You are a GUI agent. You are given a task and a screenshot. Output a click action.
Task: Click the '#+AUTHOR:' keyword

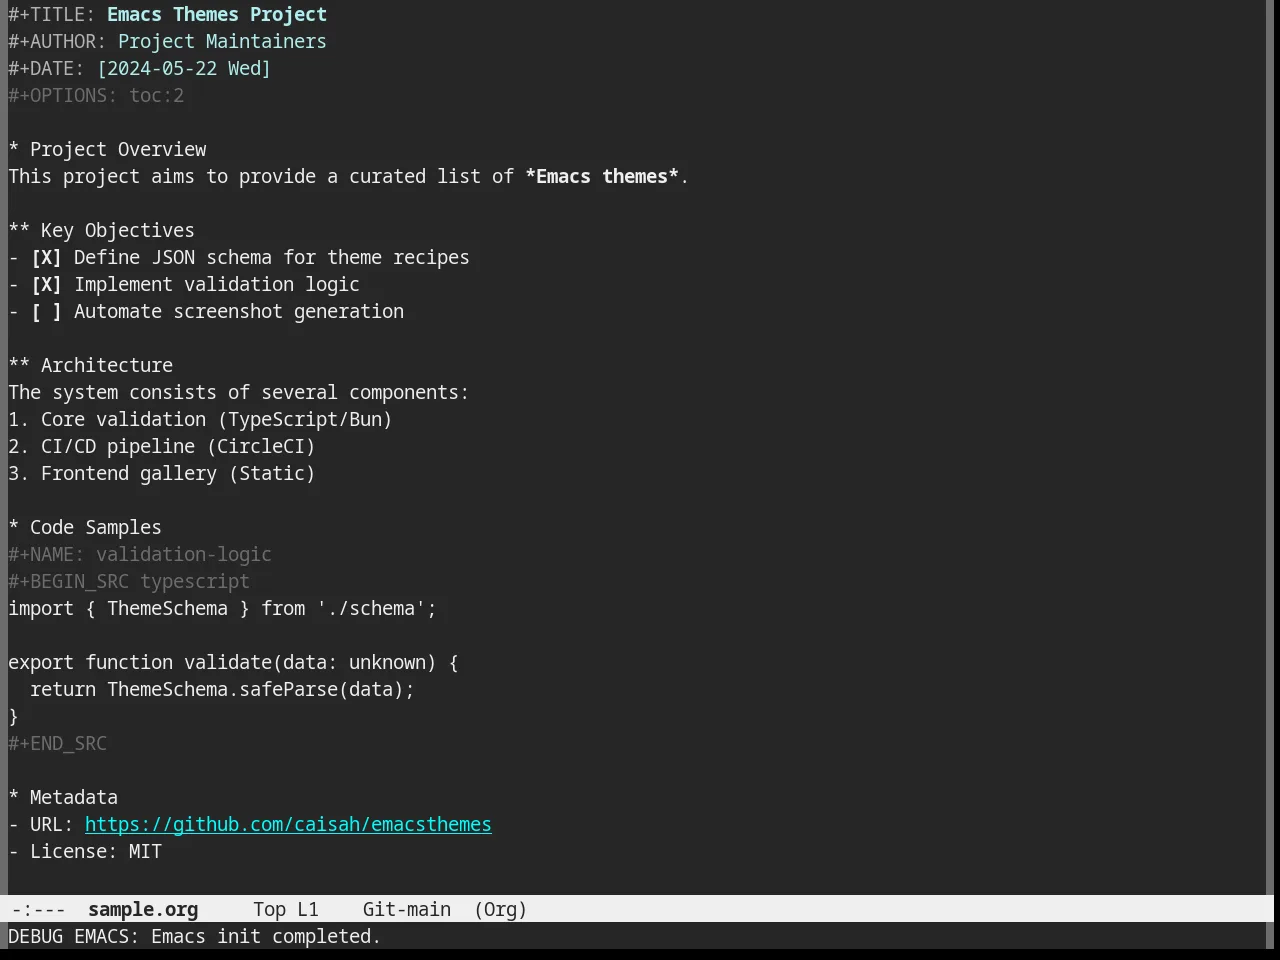(x=57, y=42)
